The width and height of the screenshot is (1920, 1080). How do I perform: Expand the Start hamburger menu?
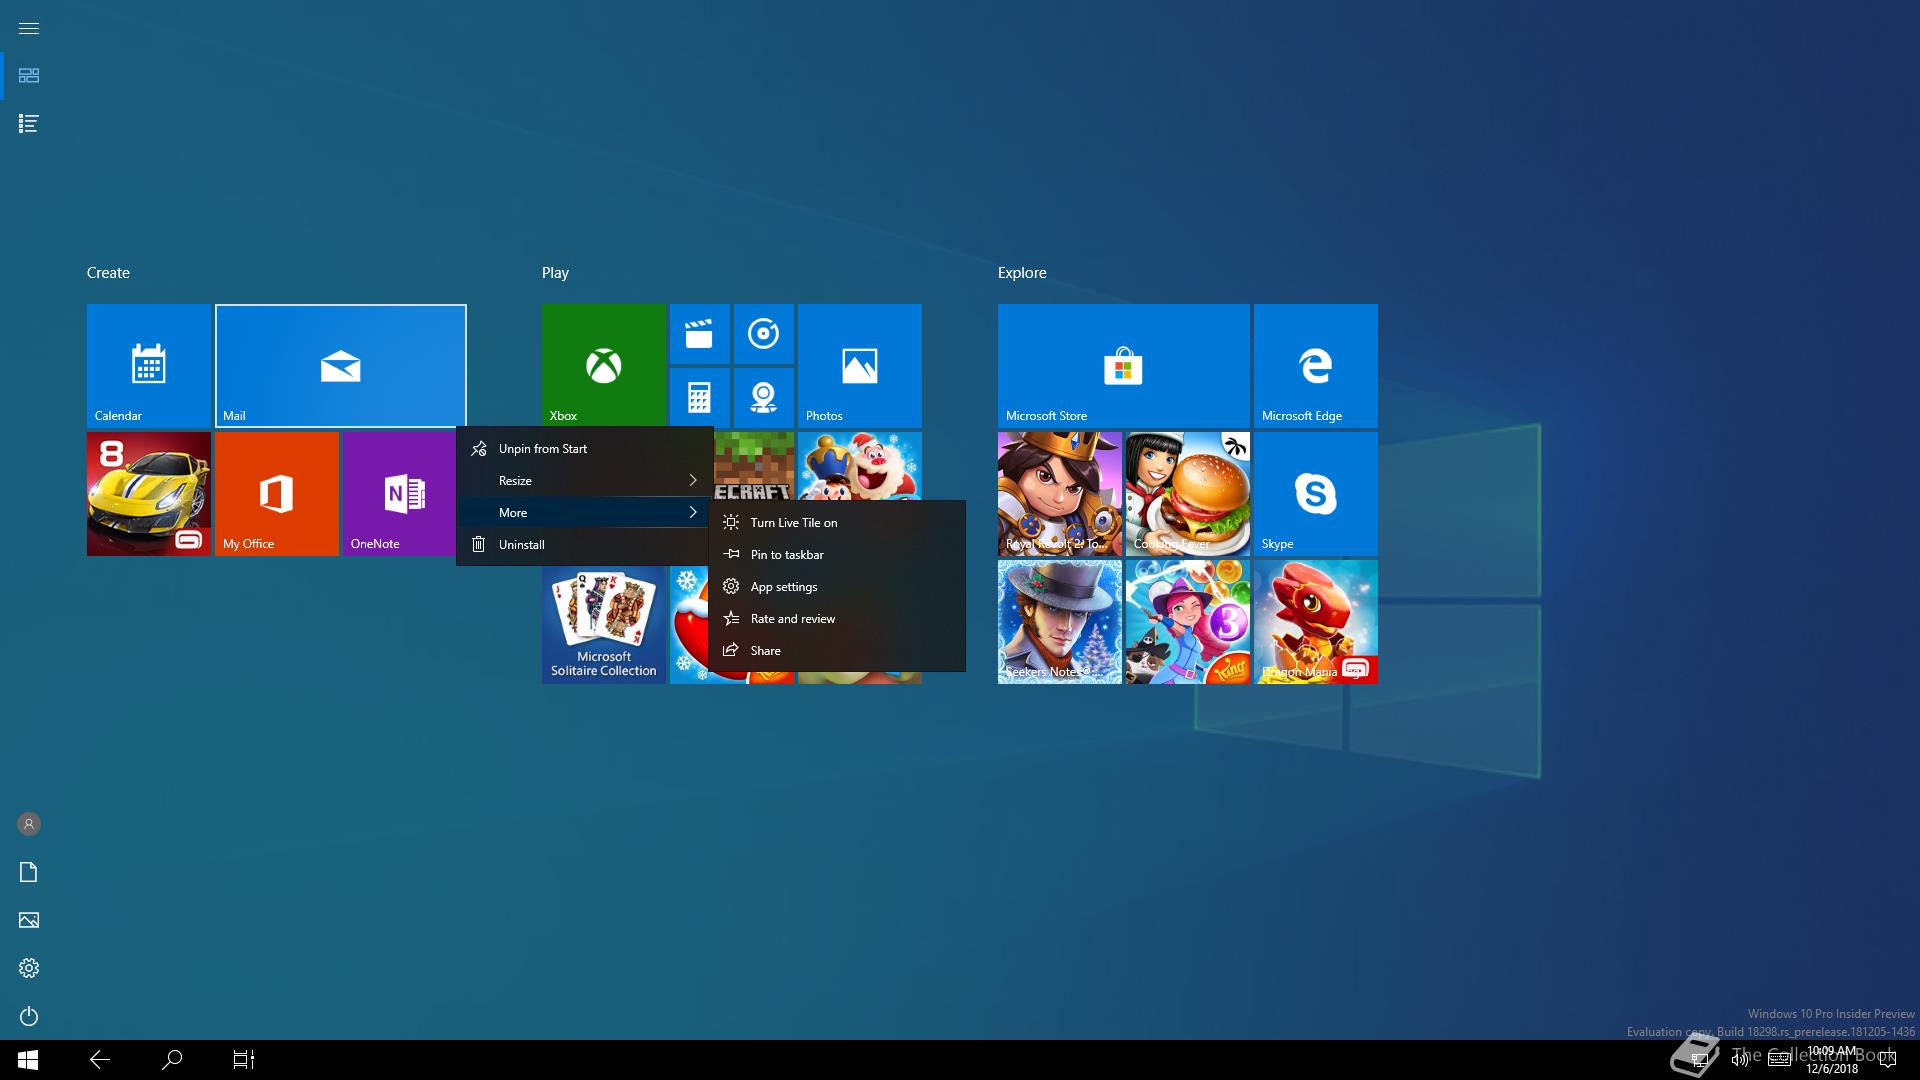coord(29,28)
